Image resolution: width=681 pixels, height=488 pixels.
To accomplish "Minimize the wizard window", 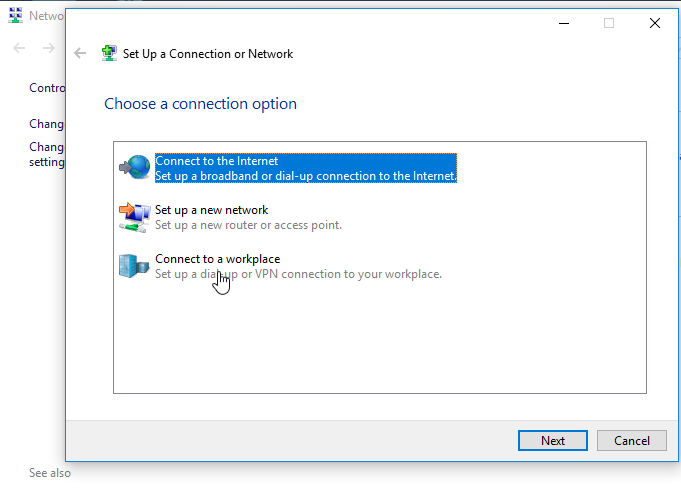I will coord(564,23).
